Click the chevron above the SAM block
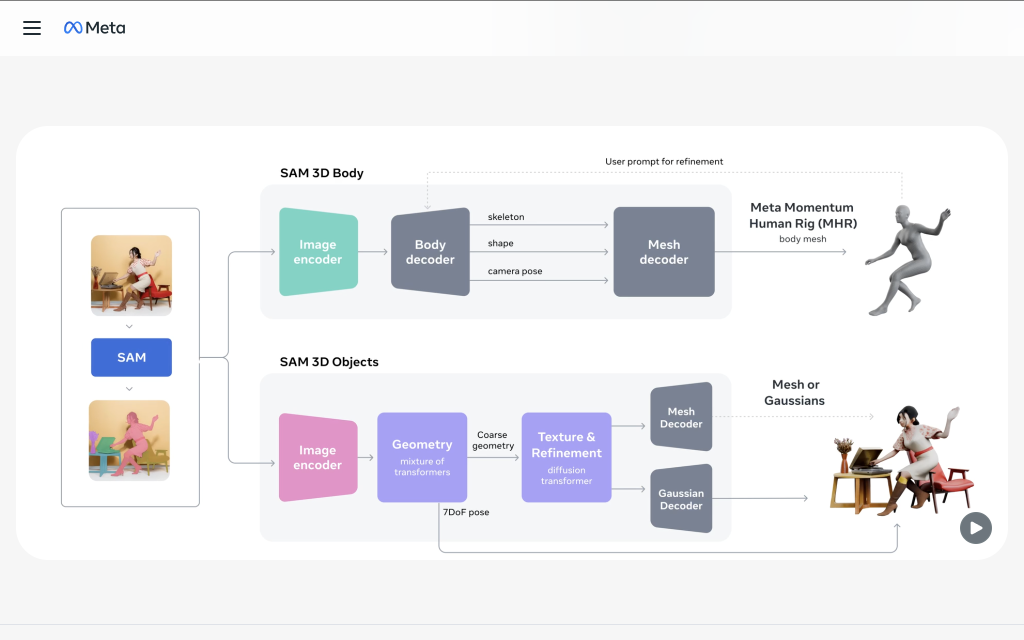The image size is (1024, 640). click(130, 326)
